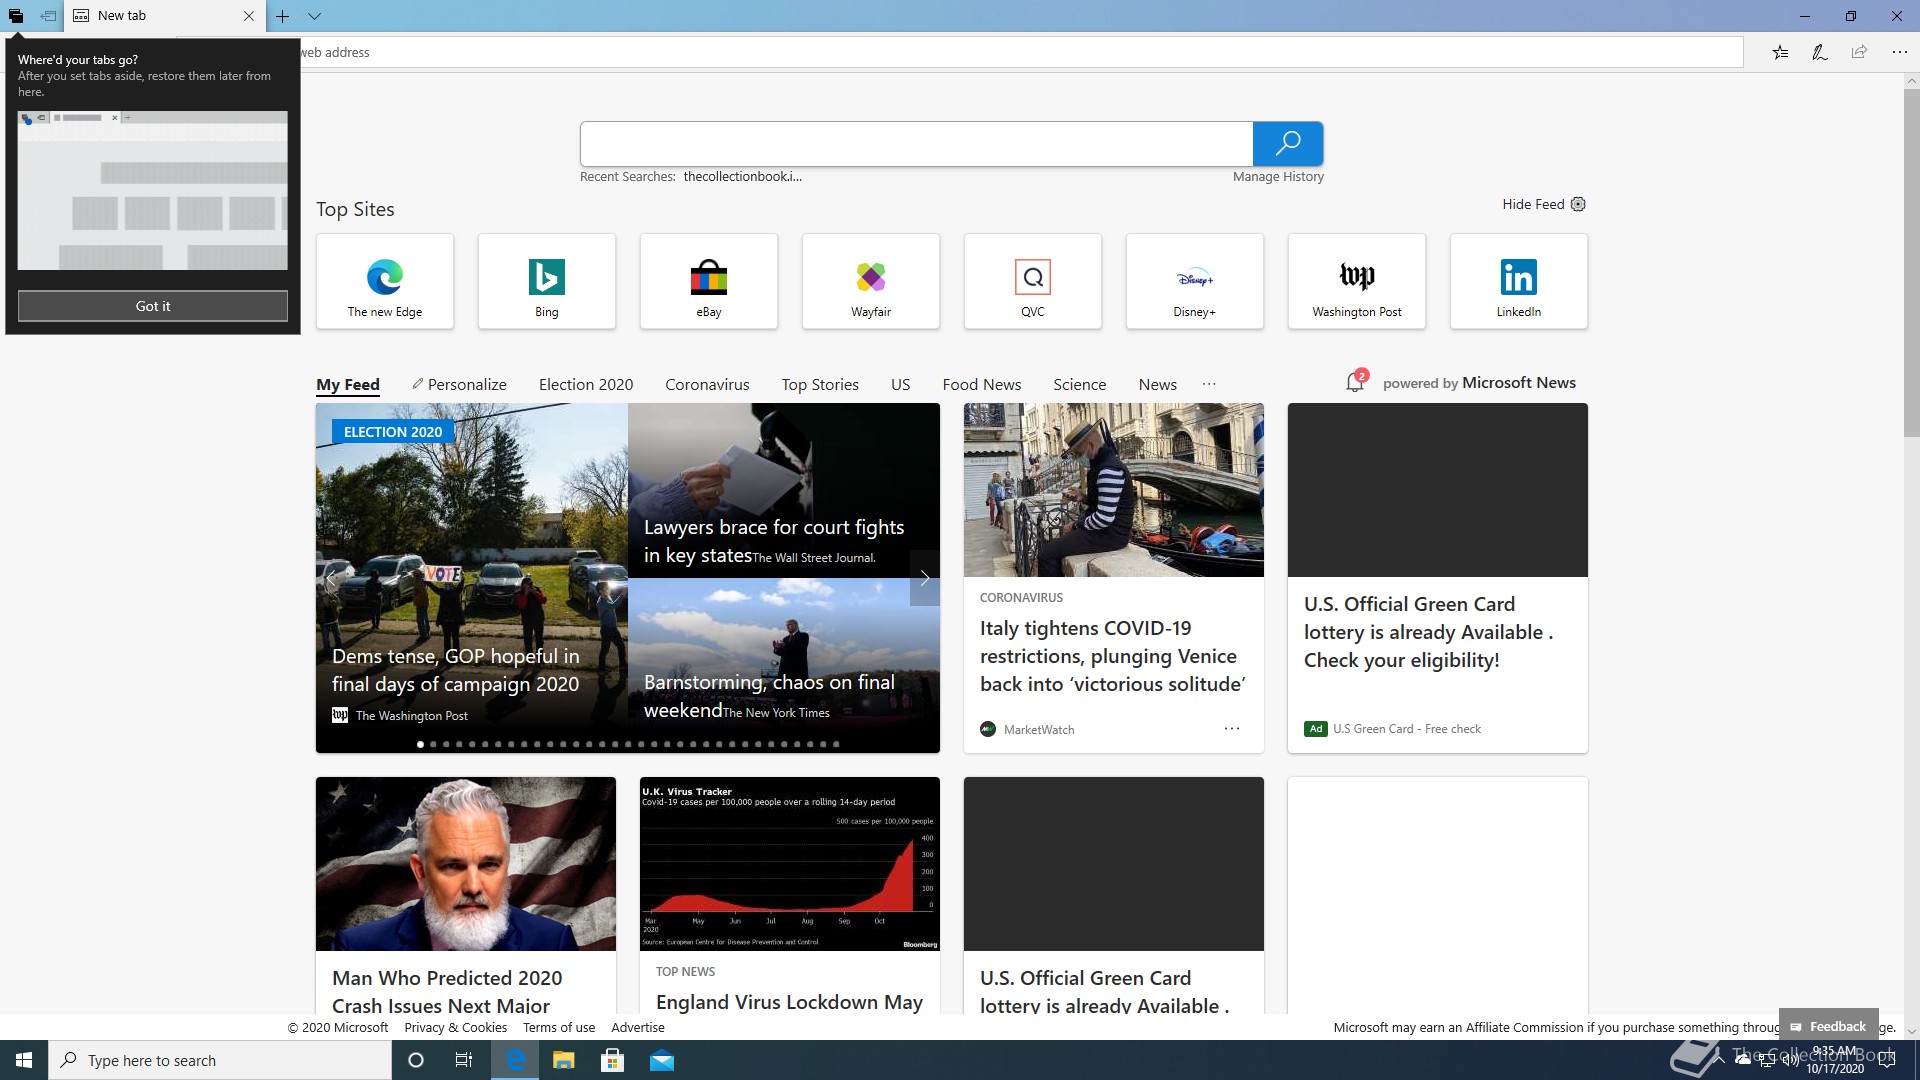This screenshot has width=1920, height=1080.
Task: Click the web address bar
Action: point(960,52)
